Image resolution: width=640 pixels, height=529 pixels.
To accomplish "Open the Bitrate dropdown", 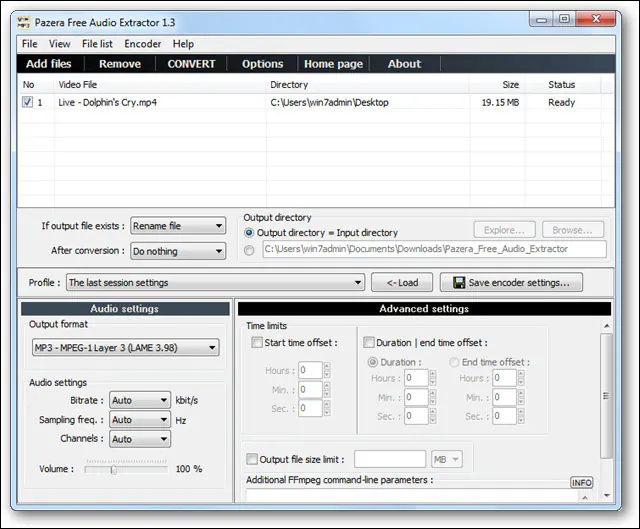I will [x=140, y=400].
